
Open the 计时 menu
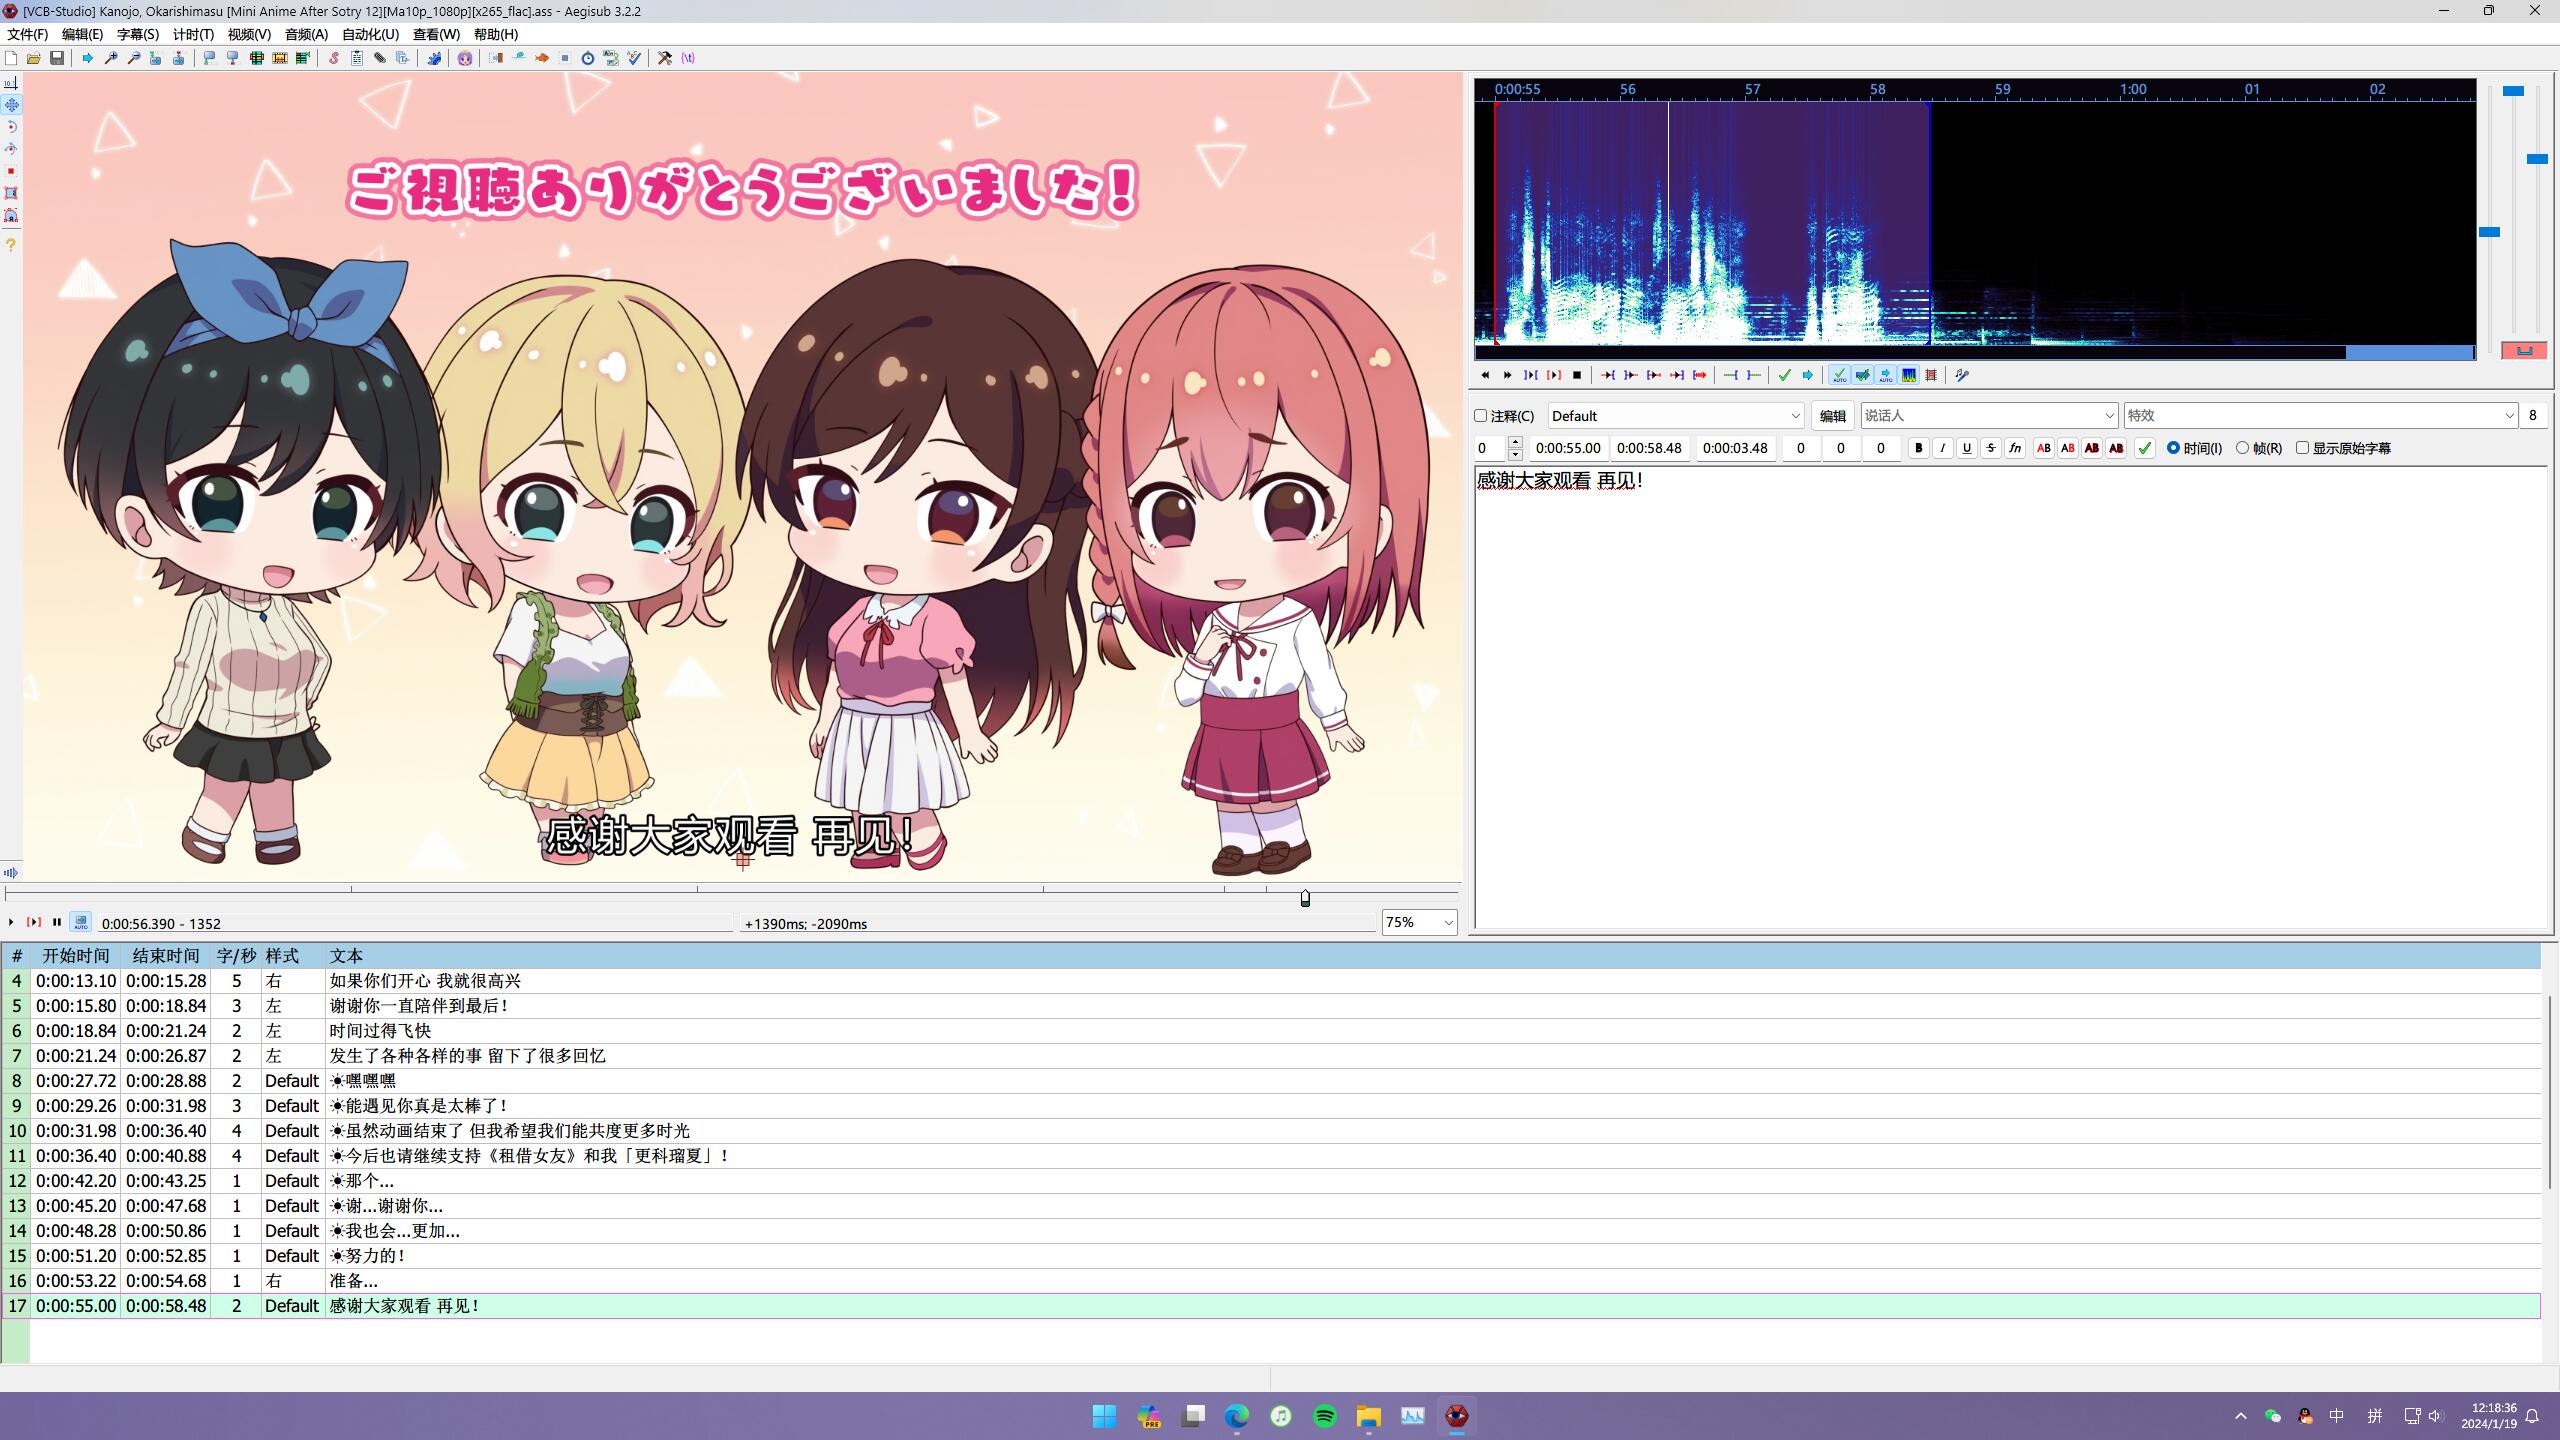193,34
